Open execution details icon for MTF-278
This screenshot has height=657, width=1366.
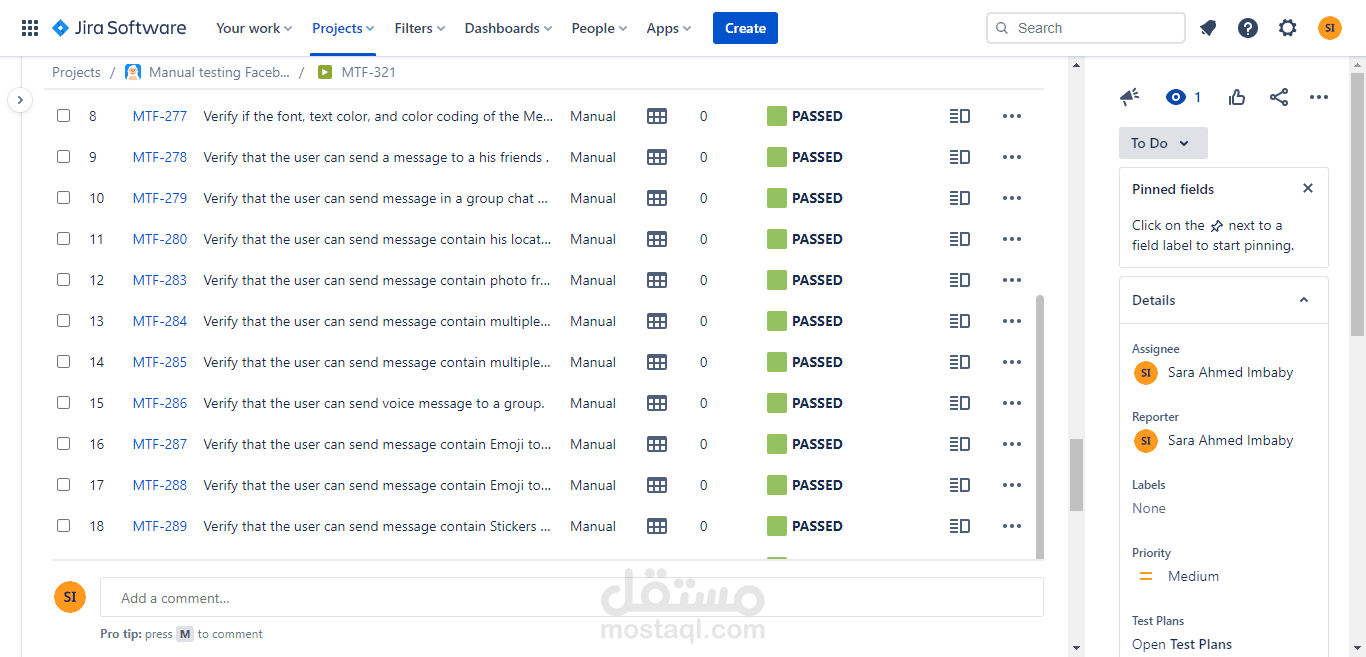(960, 157)
